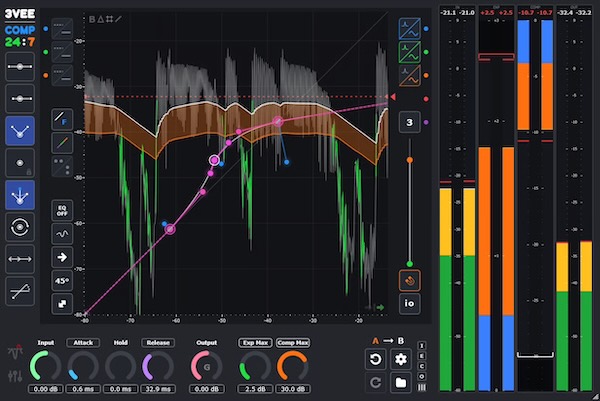Select the blue band filter view icon
600x401 pixels.
click(x=409, y=29)
